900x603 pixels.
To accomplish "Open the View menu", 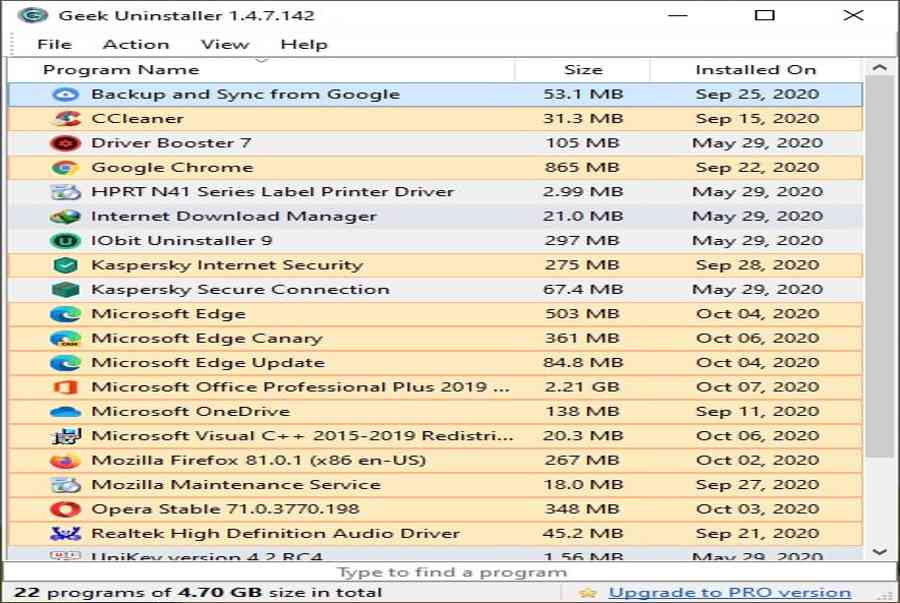I will (x=225, y=44).
